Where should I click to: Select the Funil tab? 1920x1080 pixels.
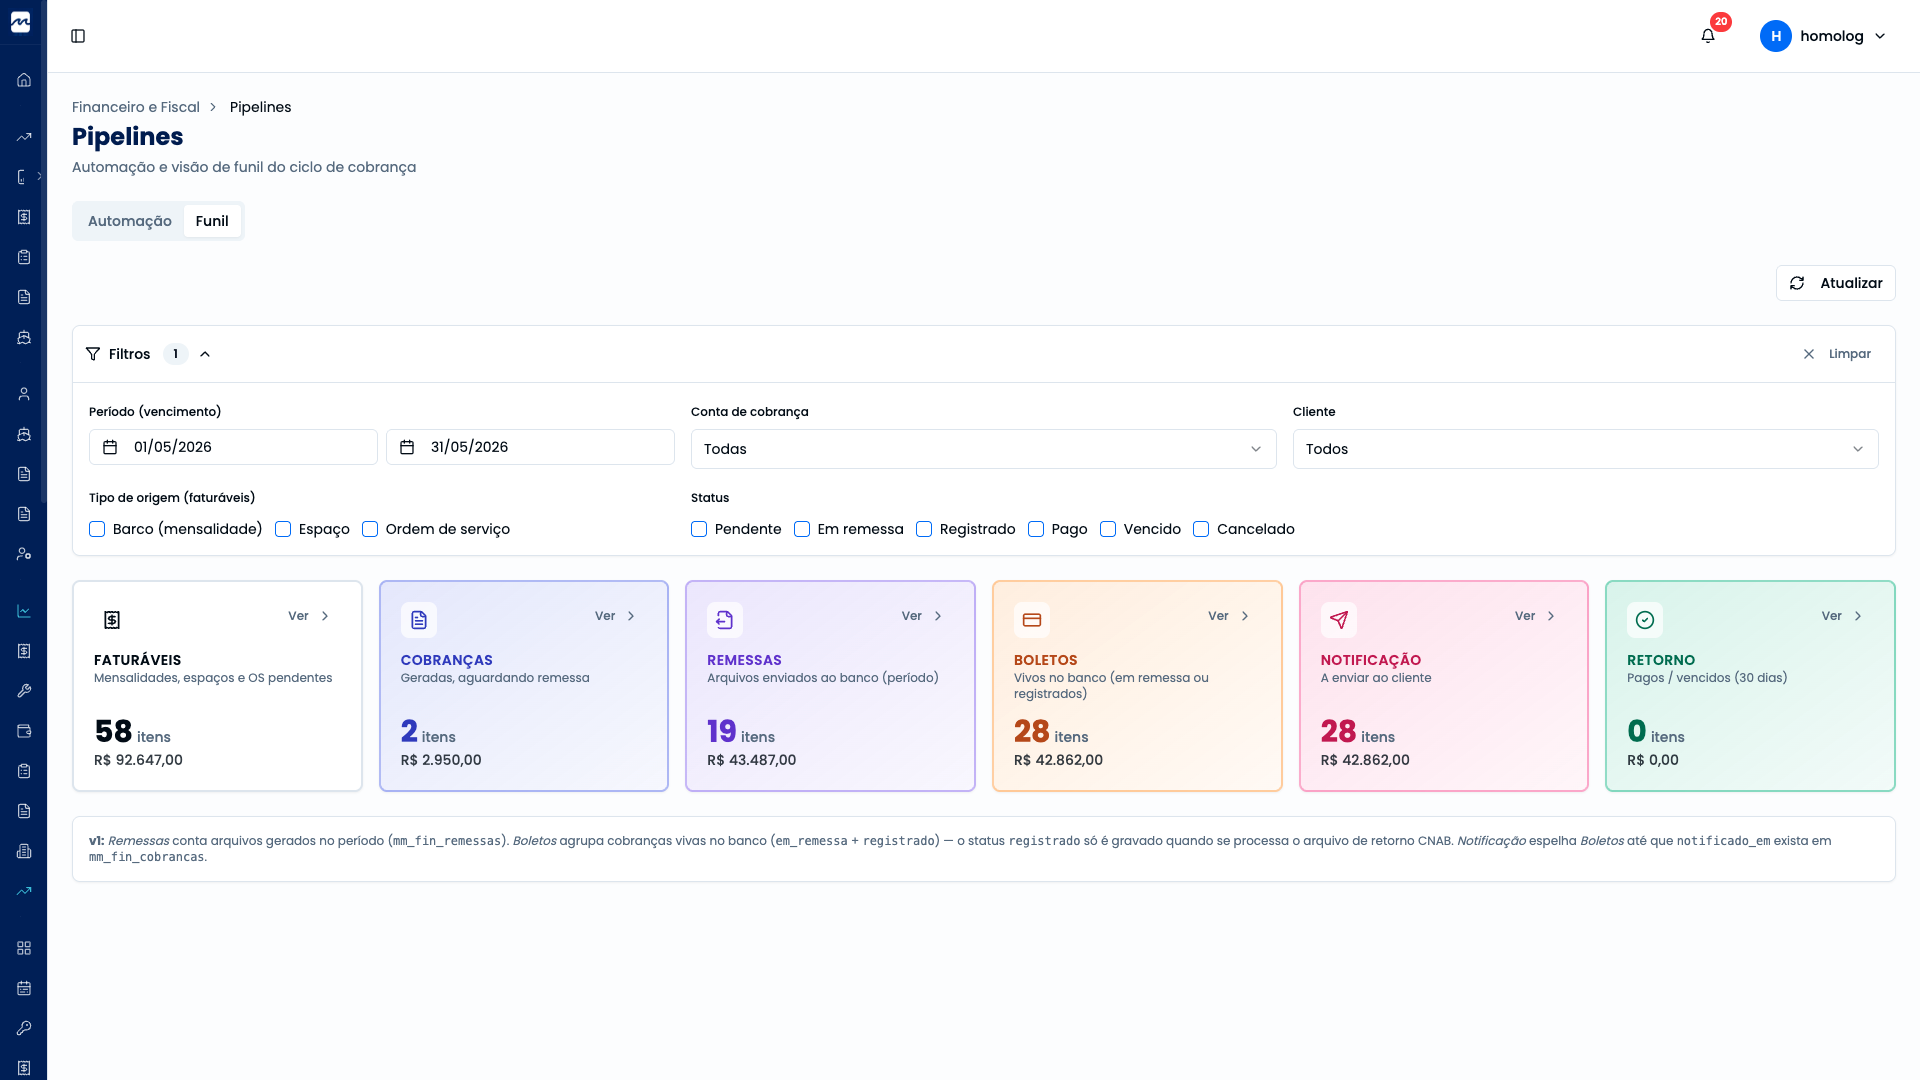coord(212,221)
